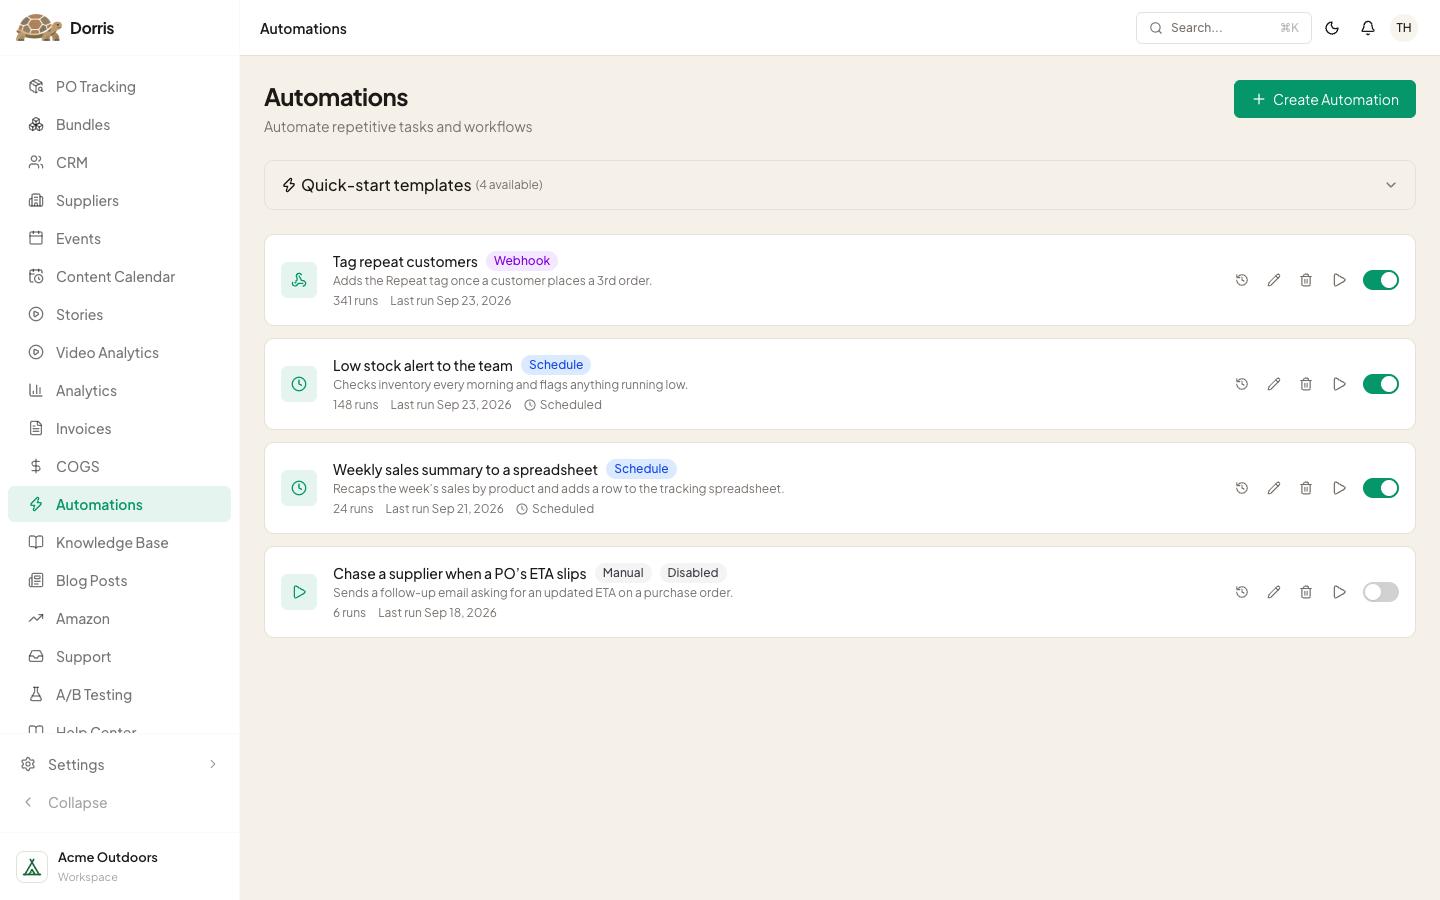This screenshot has height=900, width=1440.
Task: Disable the Tag repeat customers toggle
Action: pyautogui.click(x=1381, y=280)
